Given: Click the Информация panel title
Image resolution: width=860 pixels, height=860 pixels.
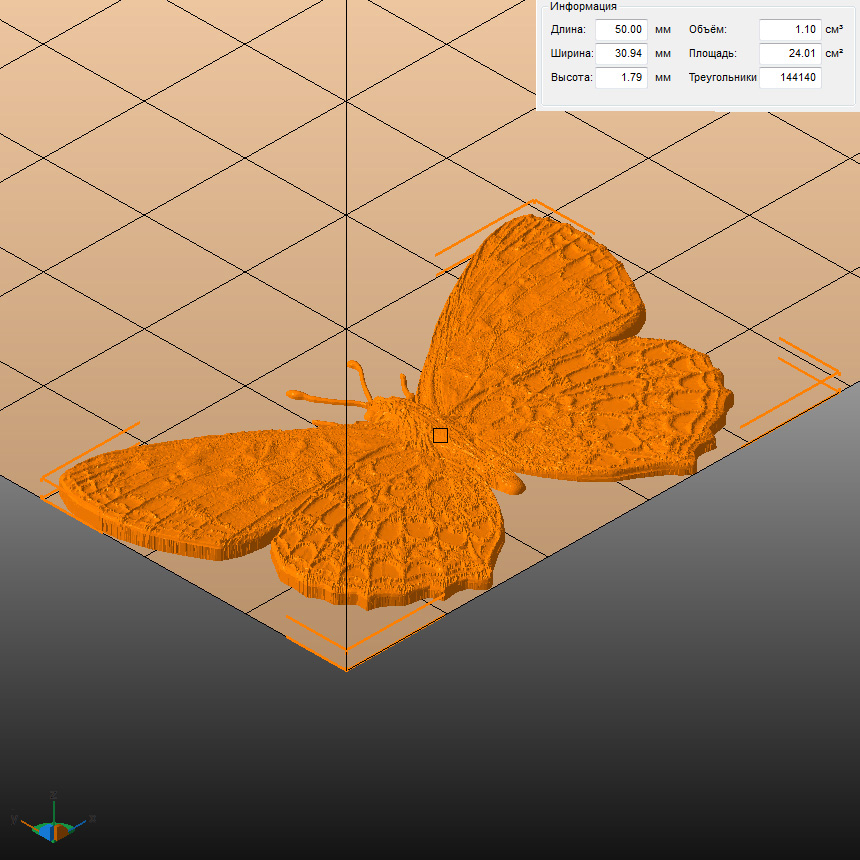Looking at the screenshot, I should click(x=583, y=6).
